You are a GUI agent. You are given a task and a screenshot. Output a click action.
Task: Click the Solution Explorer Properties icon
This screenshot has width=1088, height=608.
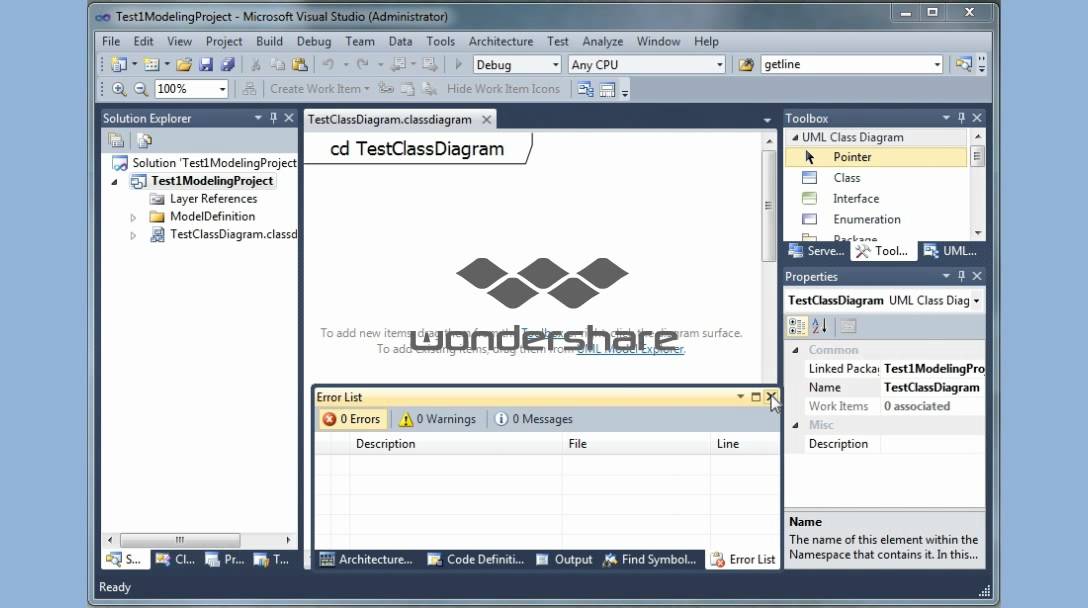[116, 141]
